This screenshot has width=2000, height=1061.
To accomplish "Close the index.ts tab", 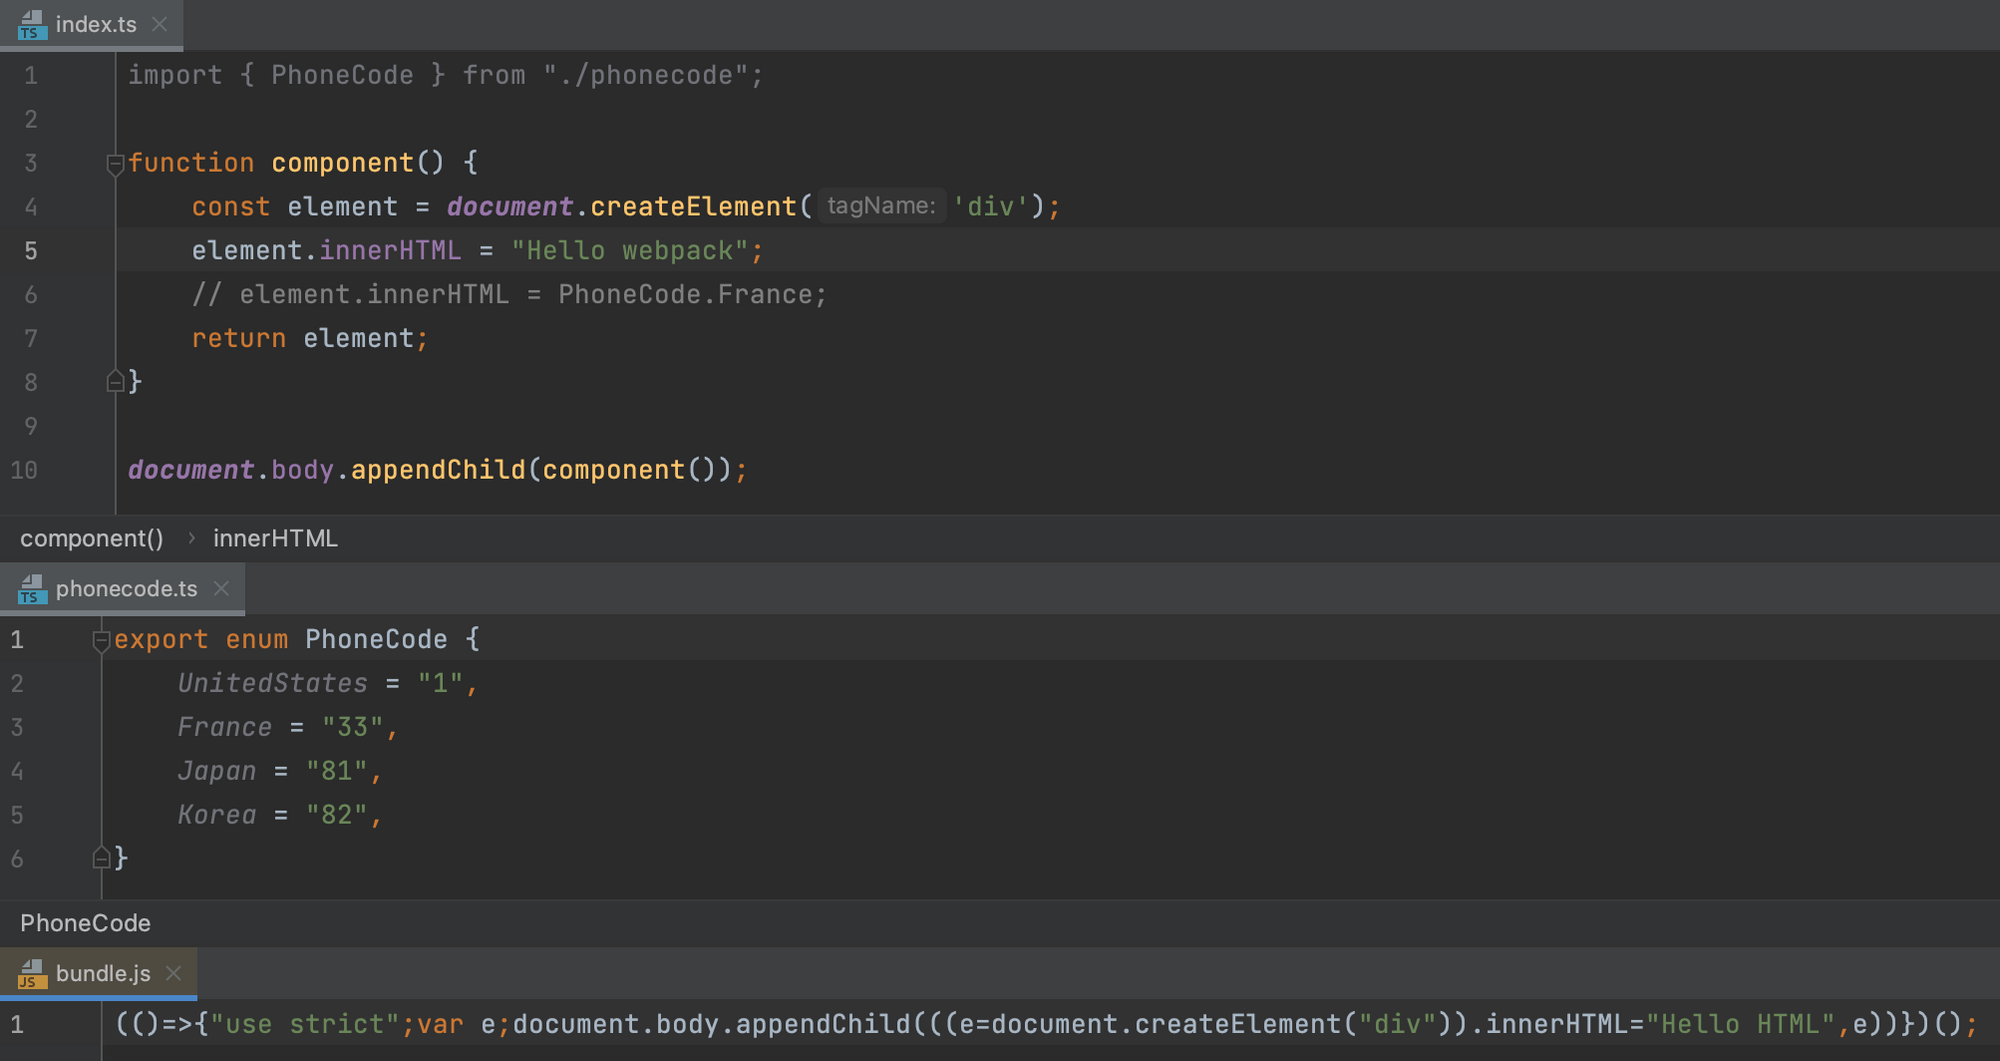I will tap(159, 24).
